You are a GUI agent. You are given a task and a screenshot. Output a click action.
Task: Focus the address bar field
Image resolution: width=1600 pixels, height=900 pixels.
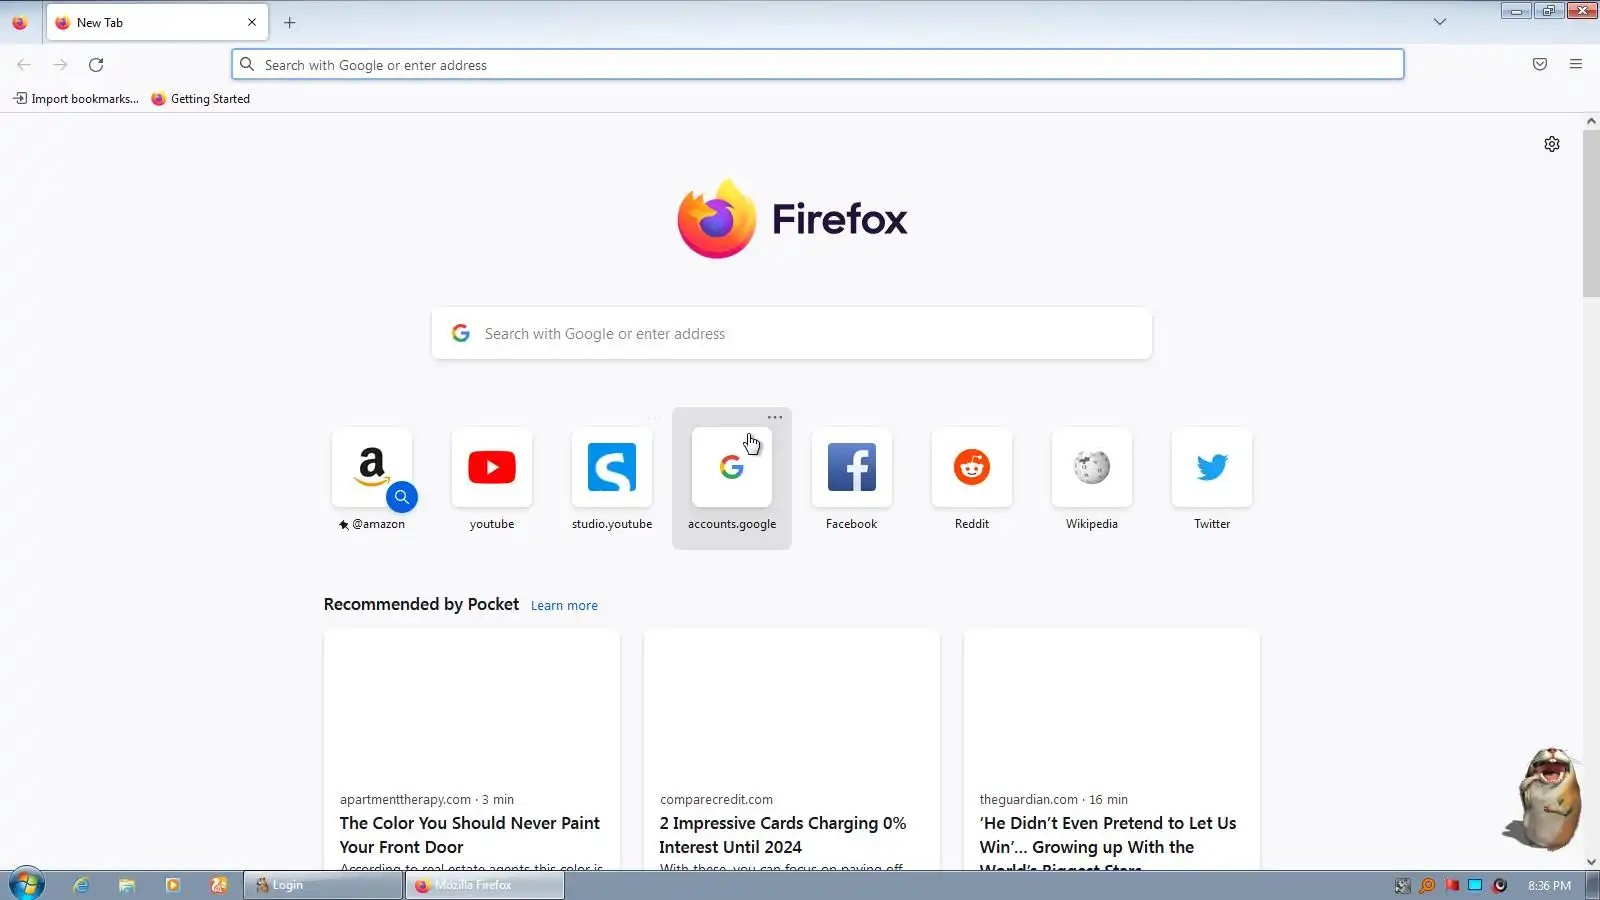pyautogui.click(x=818, y=64)
